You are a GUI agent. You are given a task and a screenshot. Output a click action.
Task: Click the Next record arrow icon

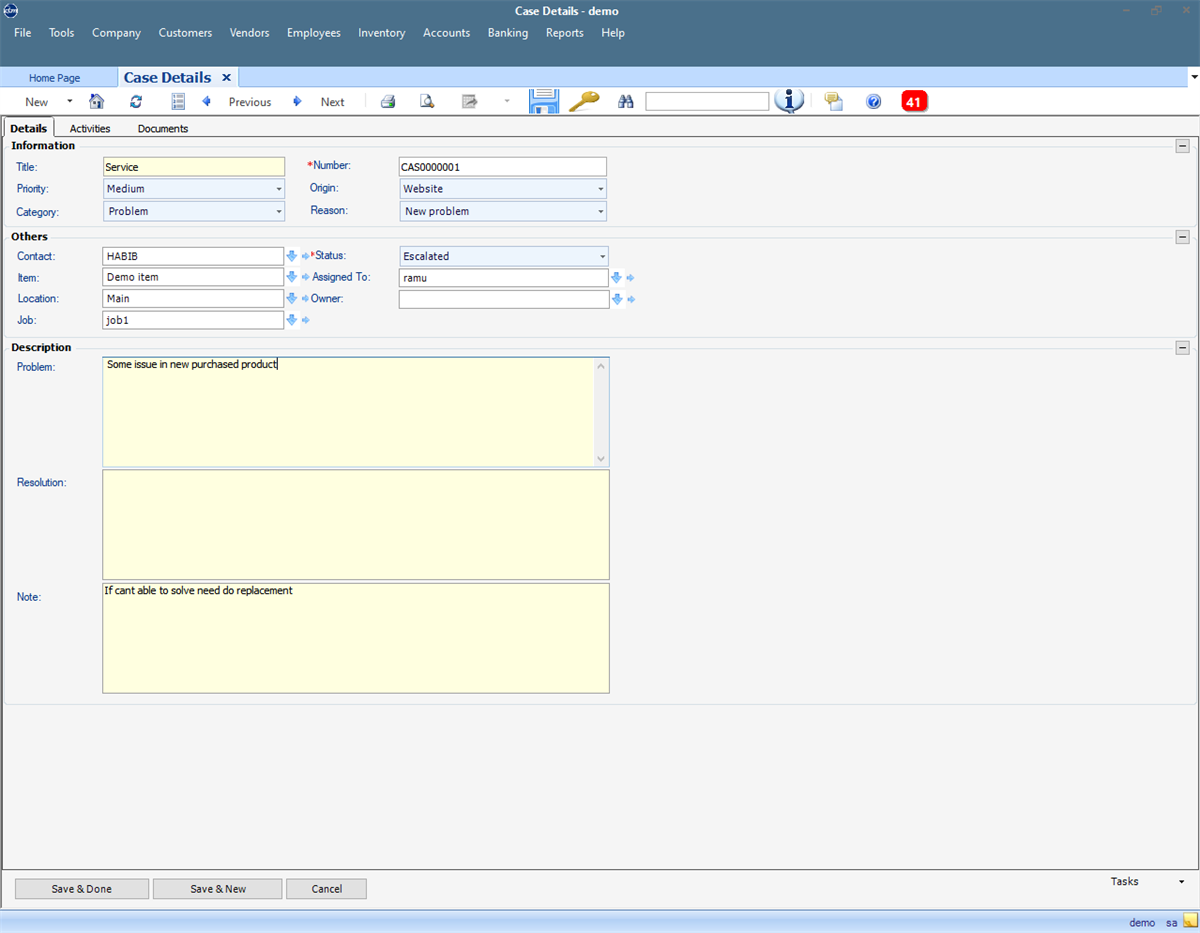[297, 101]
